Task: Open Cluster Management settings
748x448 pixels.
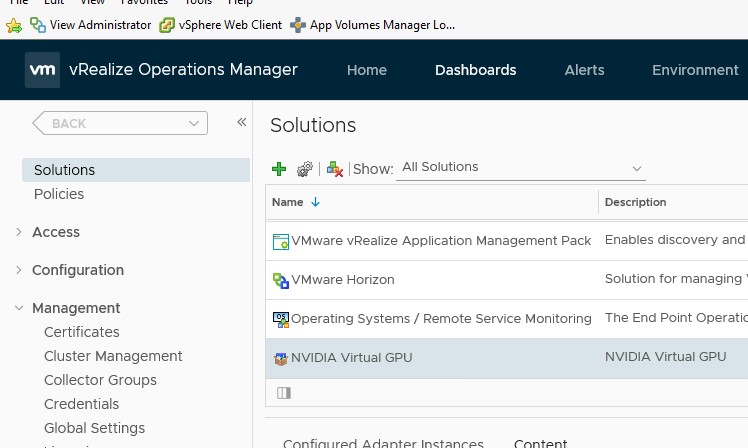Action: [113, 356]
